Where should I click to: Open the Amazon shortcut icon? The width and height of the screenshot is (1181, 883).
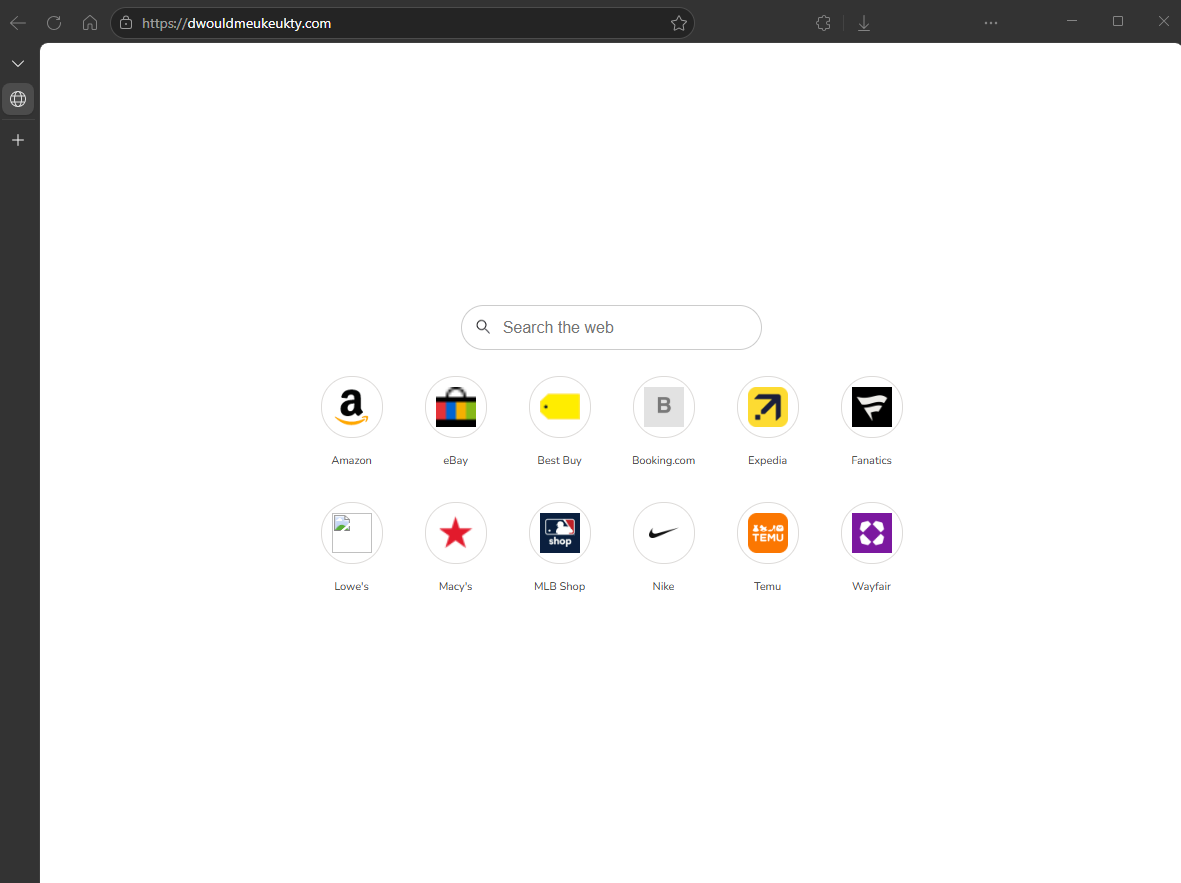click(x=352, y=407)
